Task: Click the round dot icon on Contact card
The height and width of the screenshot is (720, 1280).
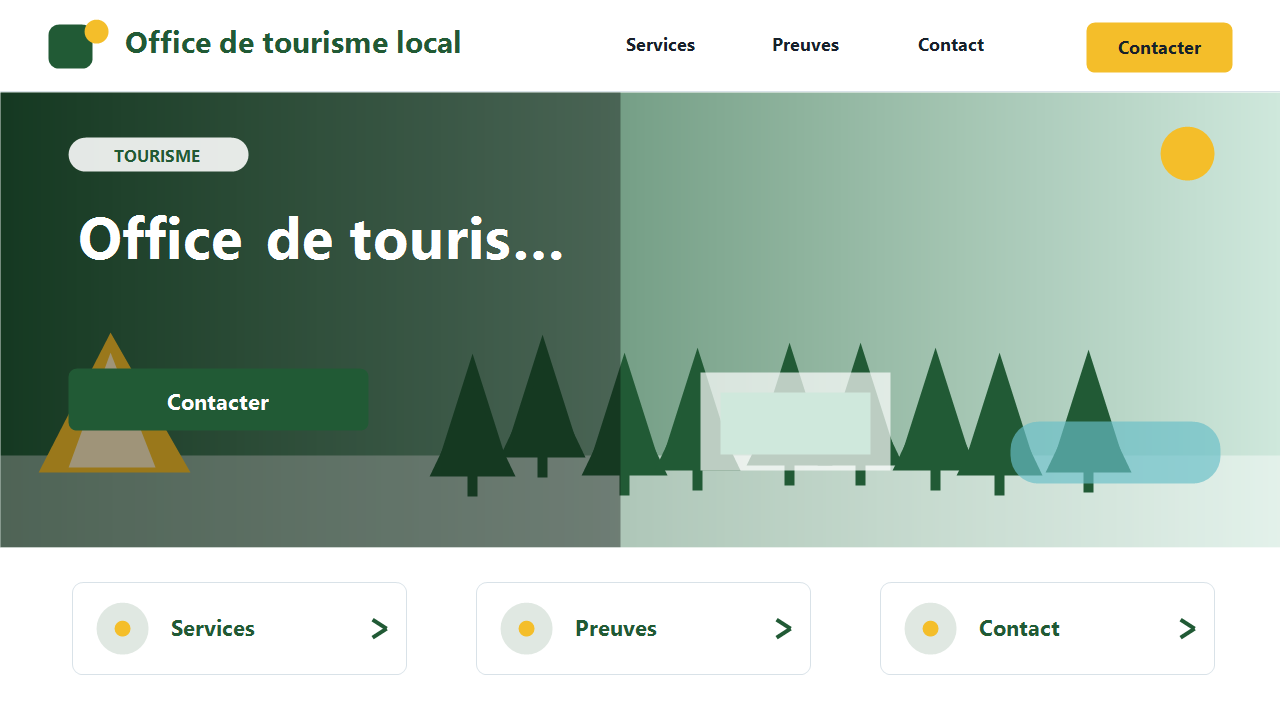Action: click(930, 629)
